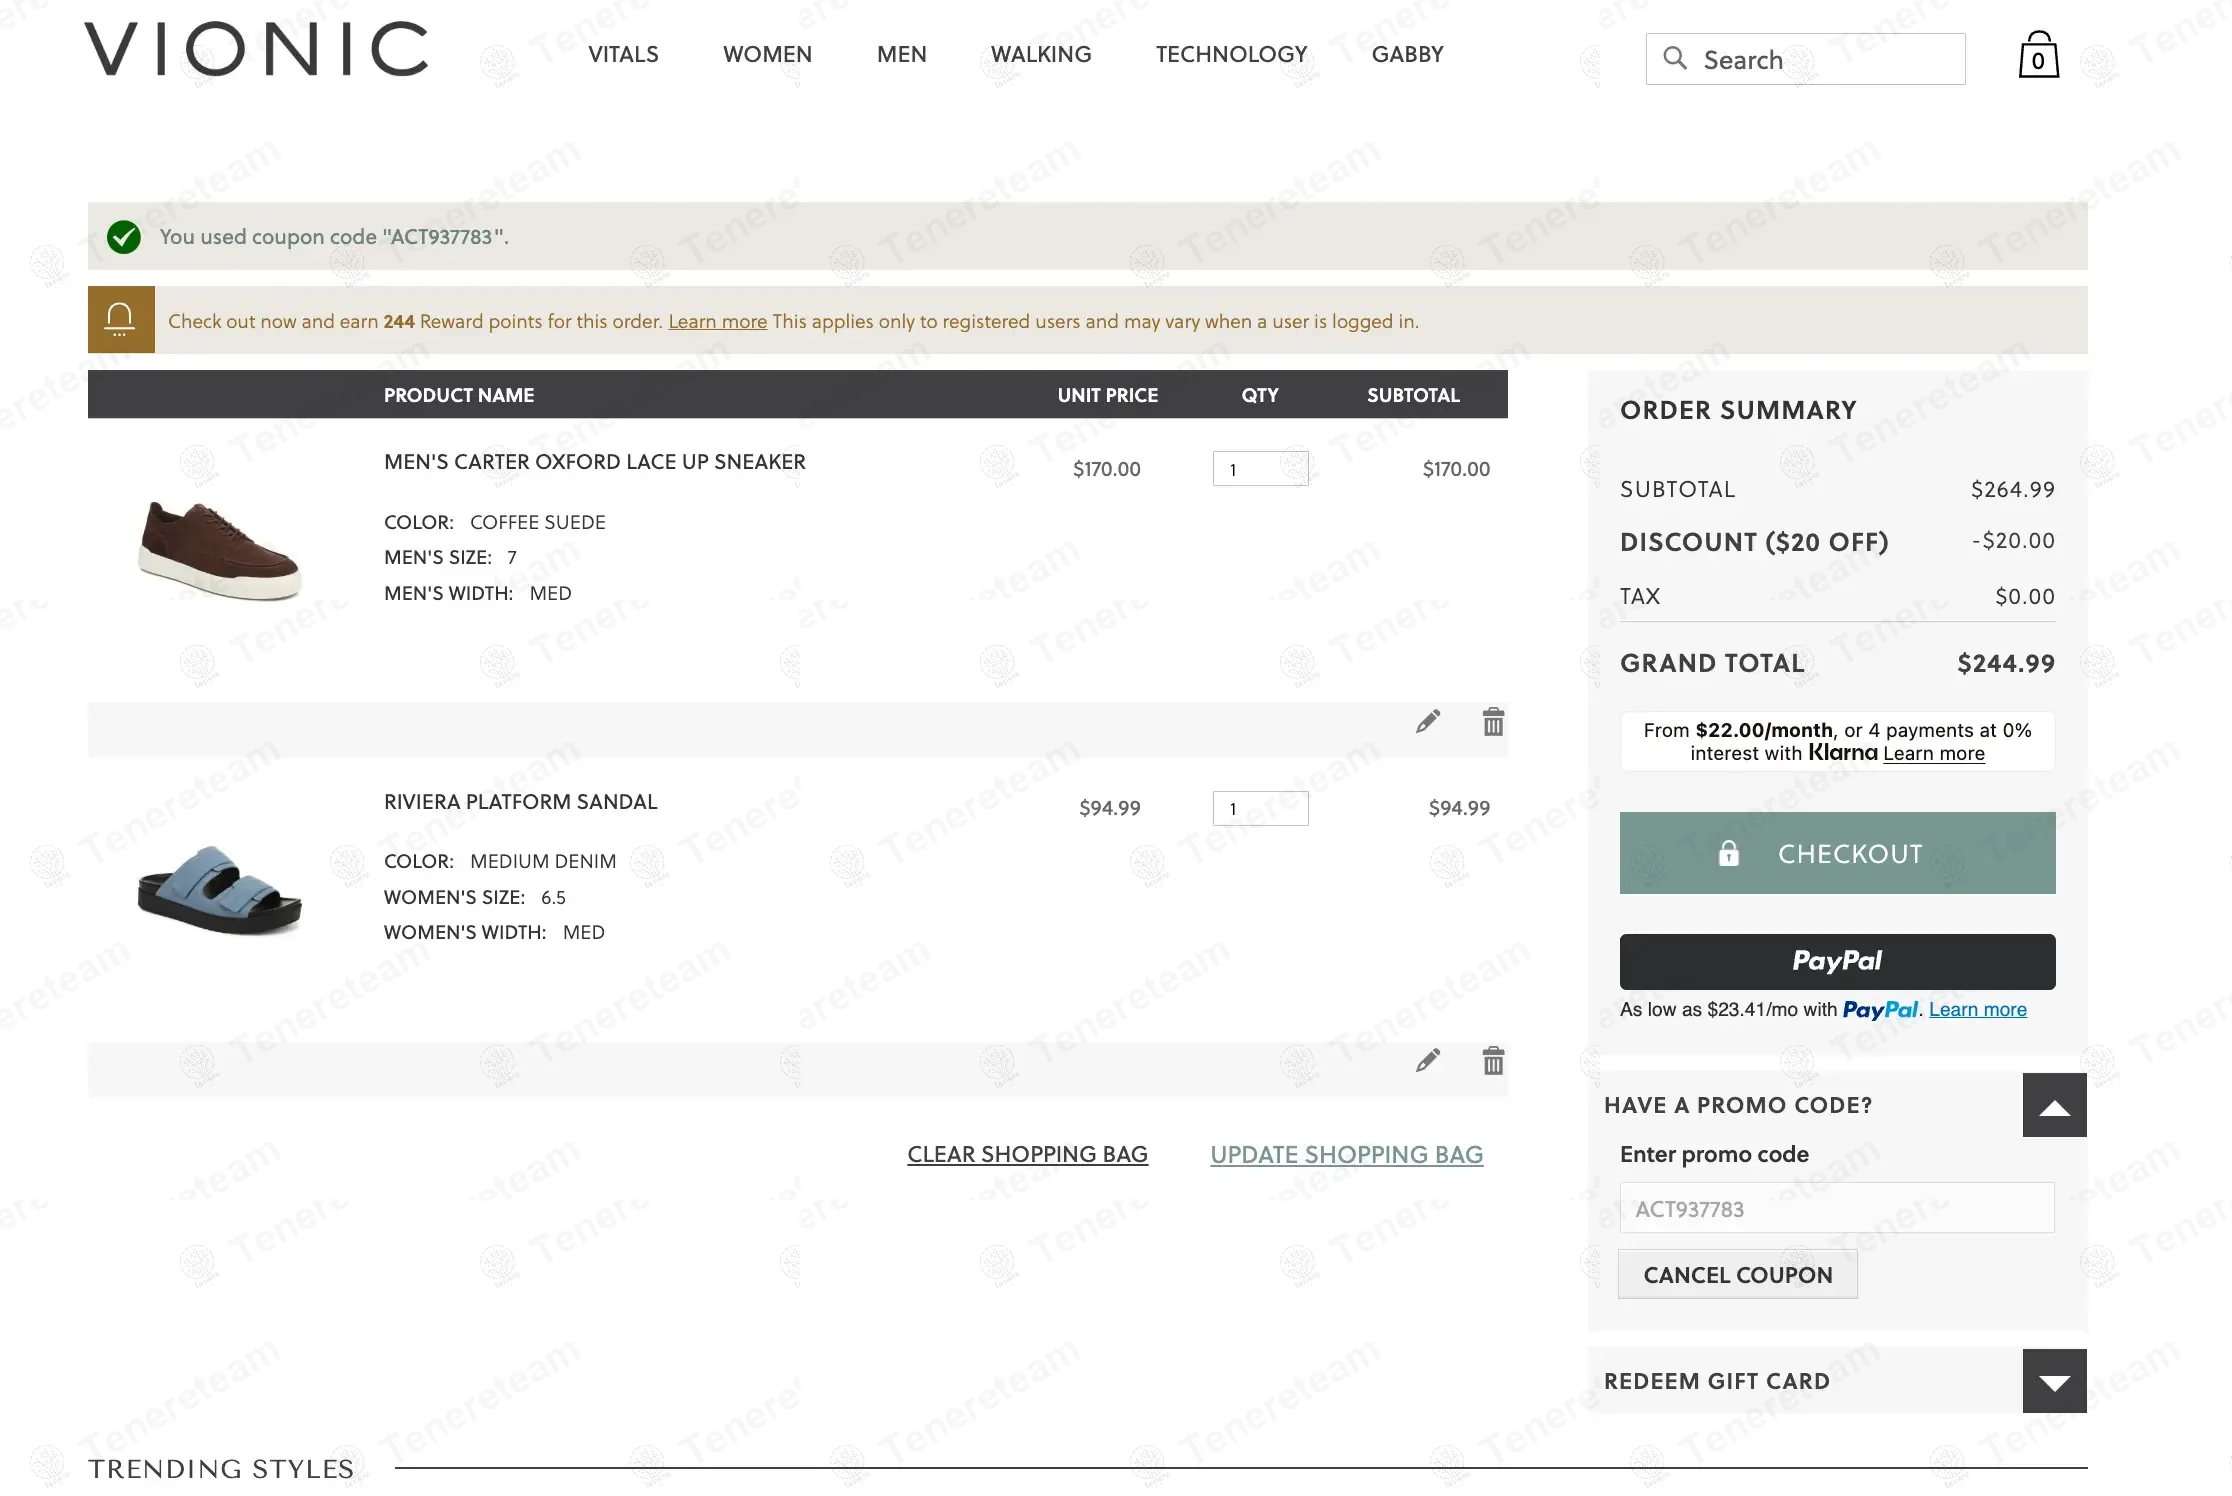Remove the Riviera Platform Sandal from bag

pos(1493,1060)
